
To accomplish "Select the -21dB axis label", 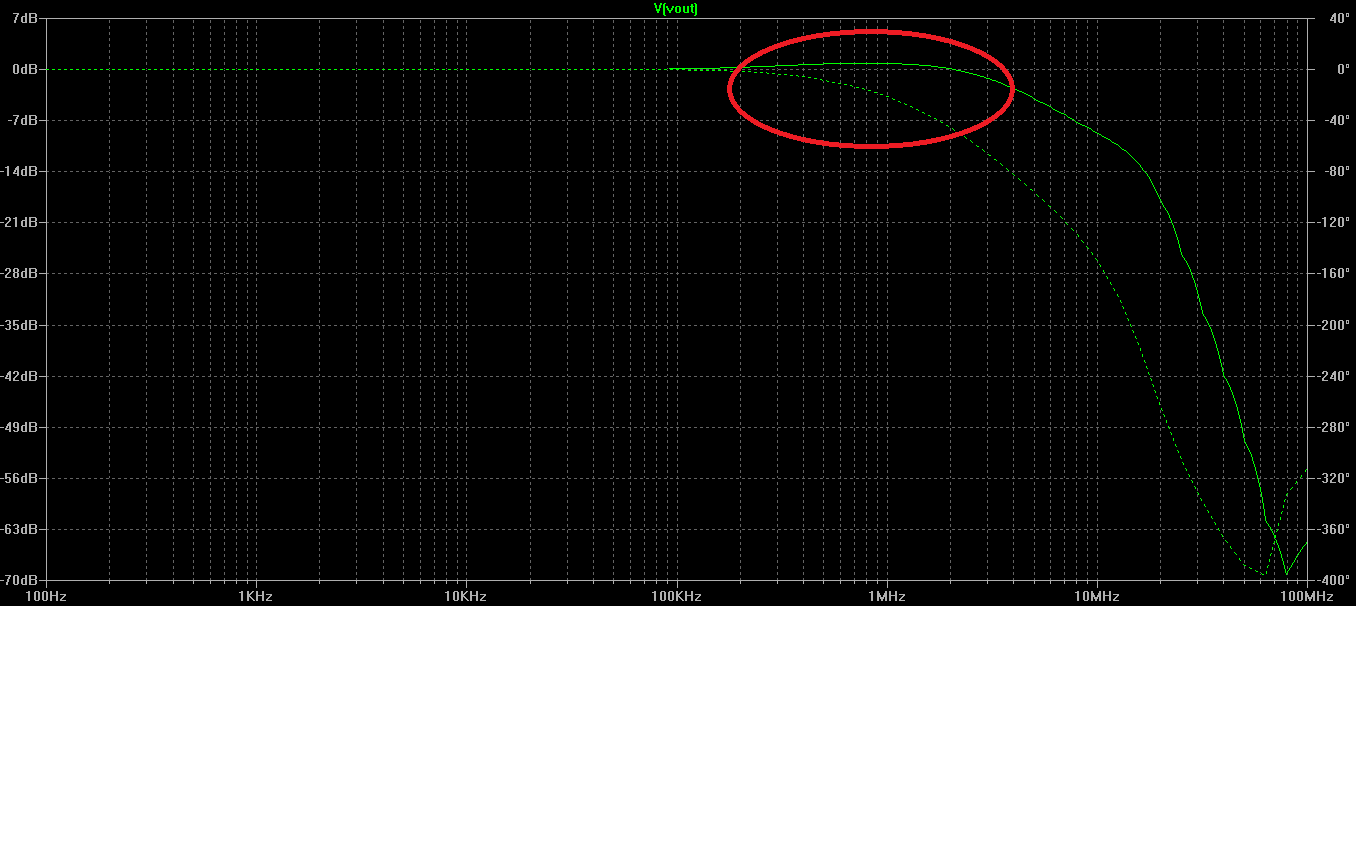I will (x=21, y=222).
